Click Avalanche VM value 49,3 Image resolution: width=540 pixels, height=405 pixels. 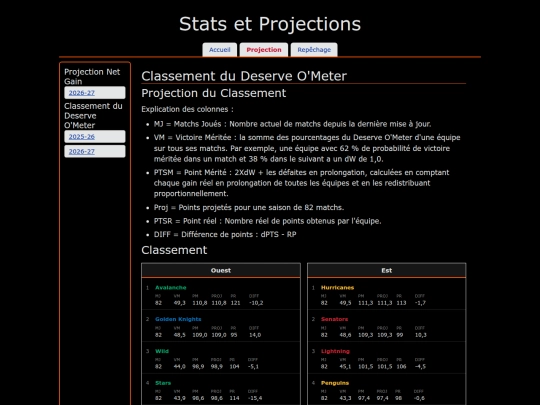pyautogui.click(x=179, y=303)
